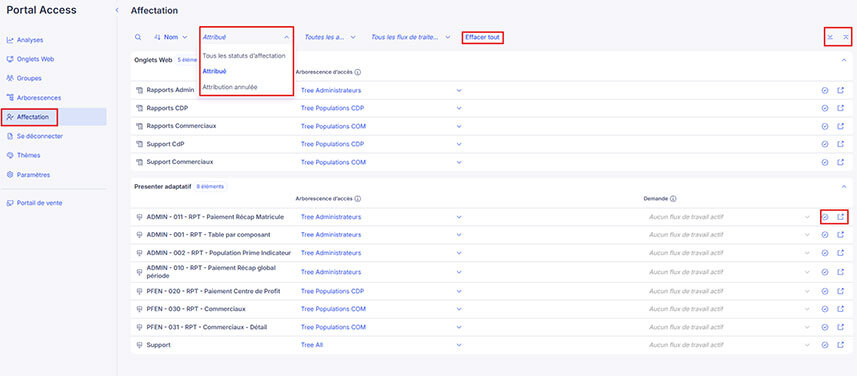Click check-circle icon on ADMIN - 011 row
857x376 pixels.
(825, 217)
